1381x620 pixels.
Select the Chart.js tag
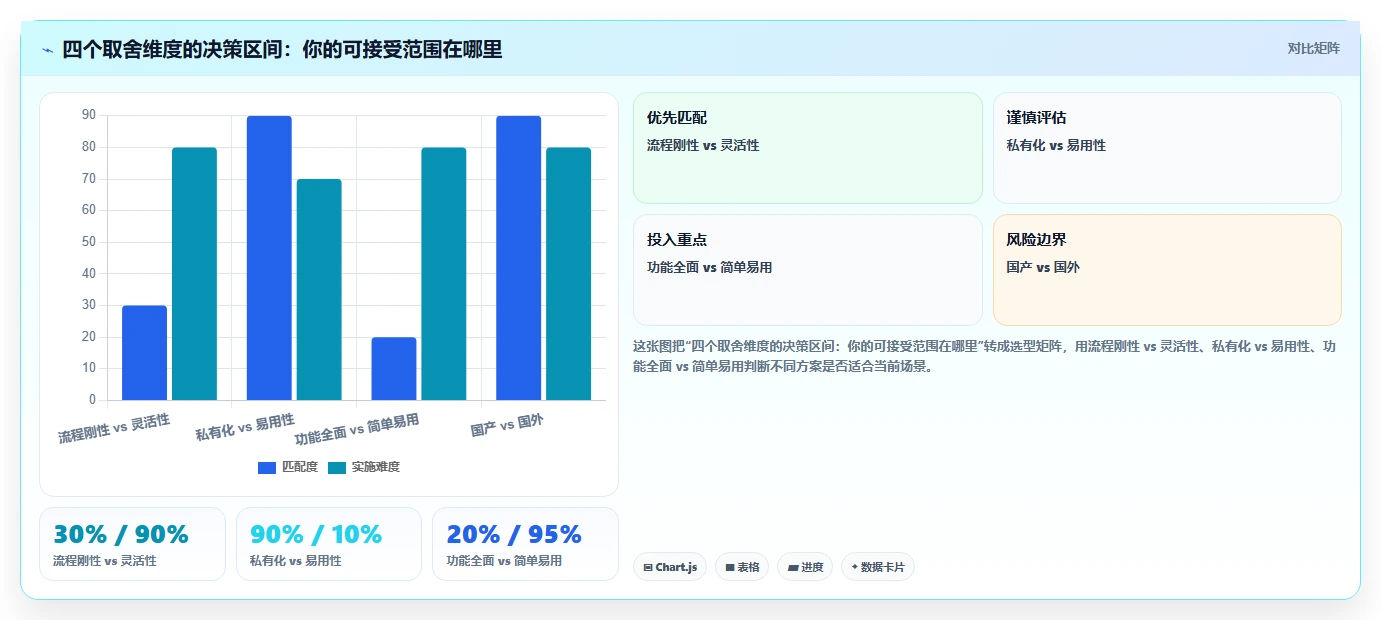tap(670, 567)
